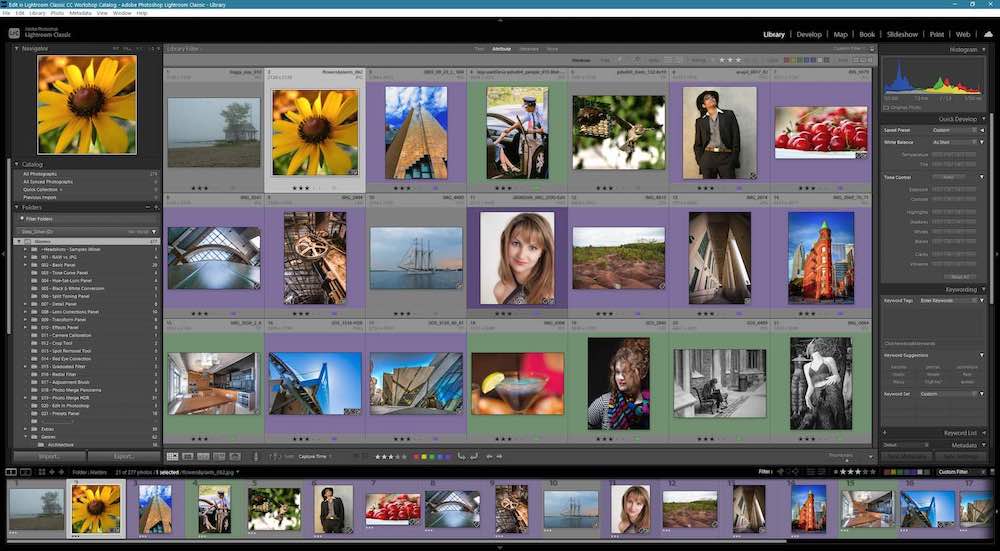This screenshot has width=1000, height=551.
Task: Click the red color label in toolbar
Action: click(x=416, y=457)
